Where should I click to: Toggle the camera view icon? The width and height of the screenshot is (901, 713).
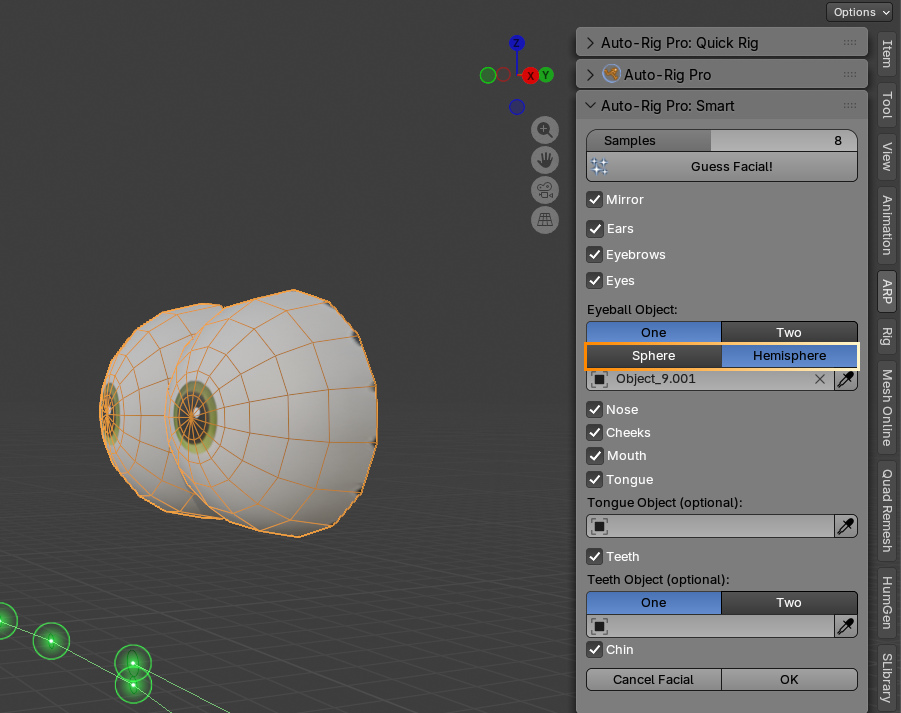545,190
